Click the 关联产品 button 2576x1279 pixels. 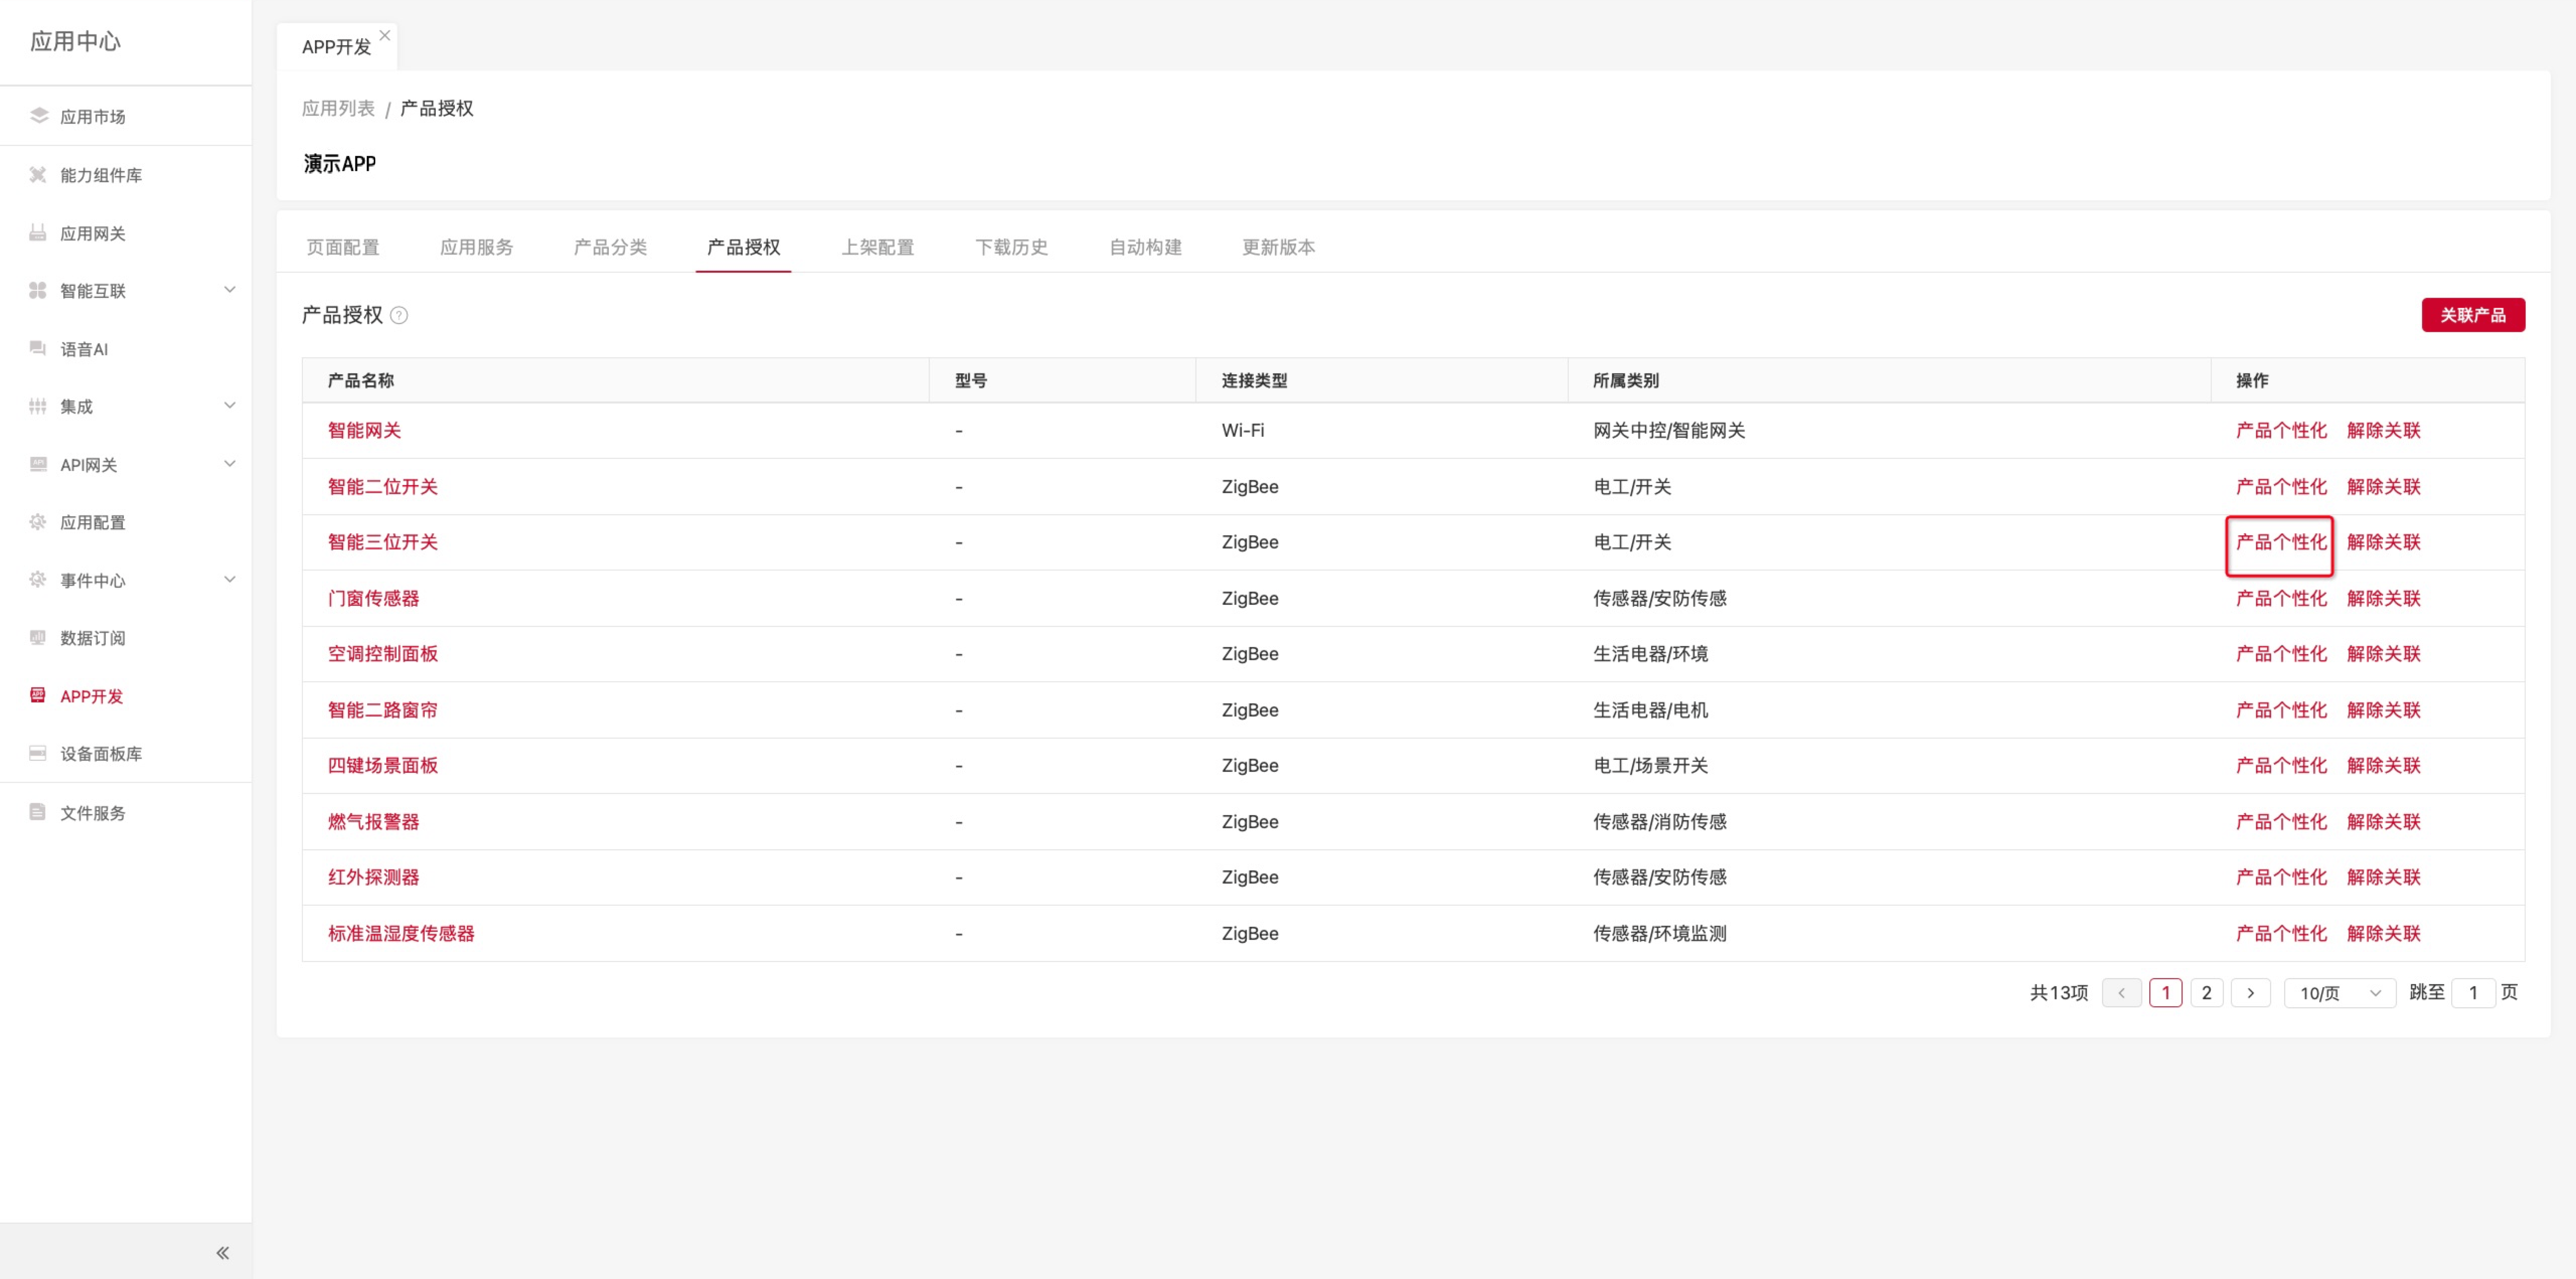2472,315
